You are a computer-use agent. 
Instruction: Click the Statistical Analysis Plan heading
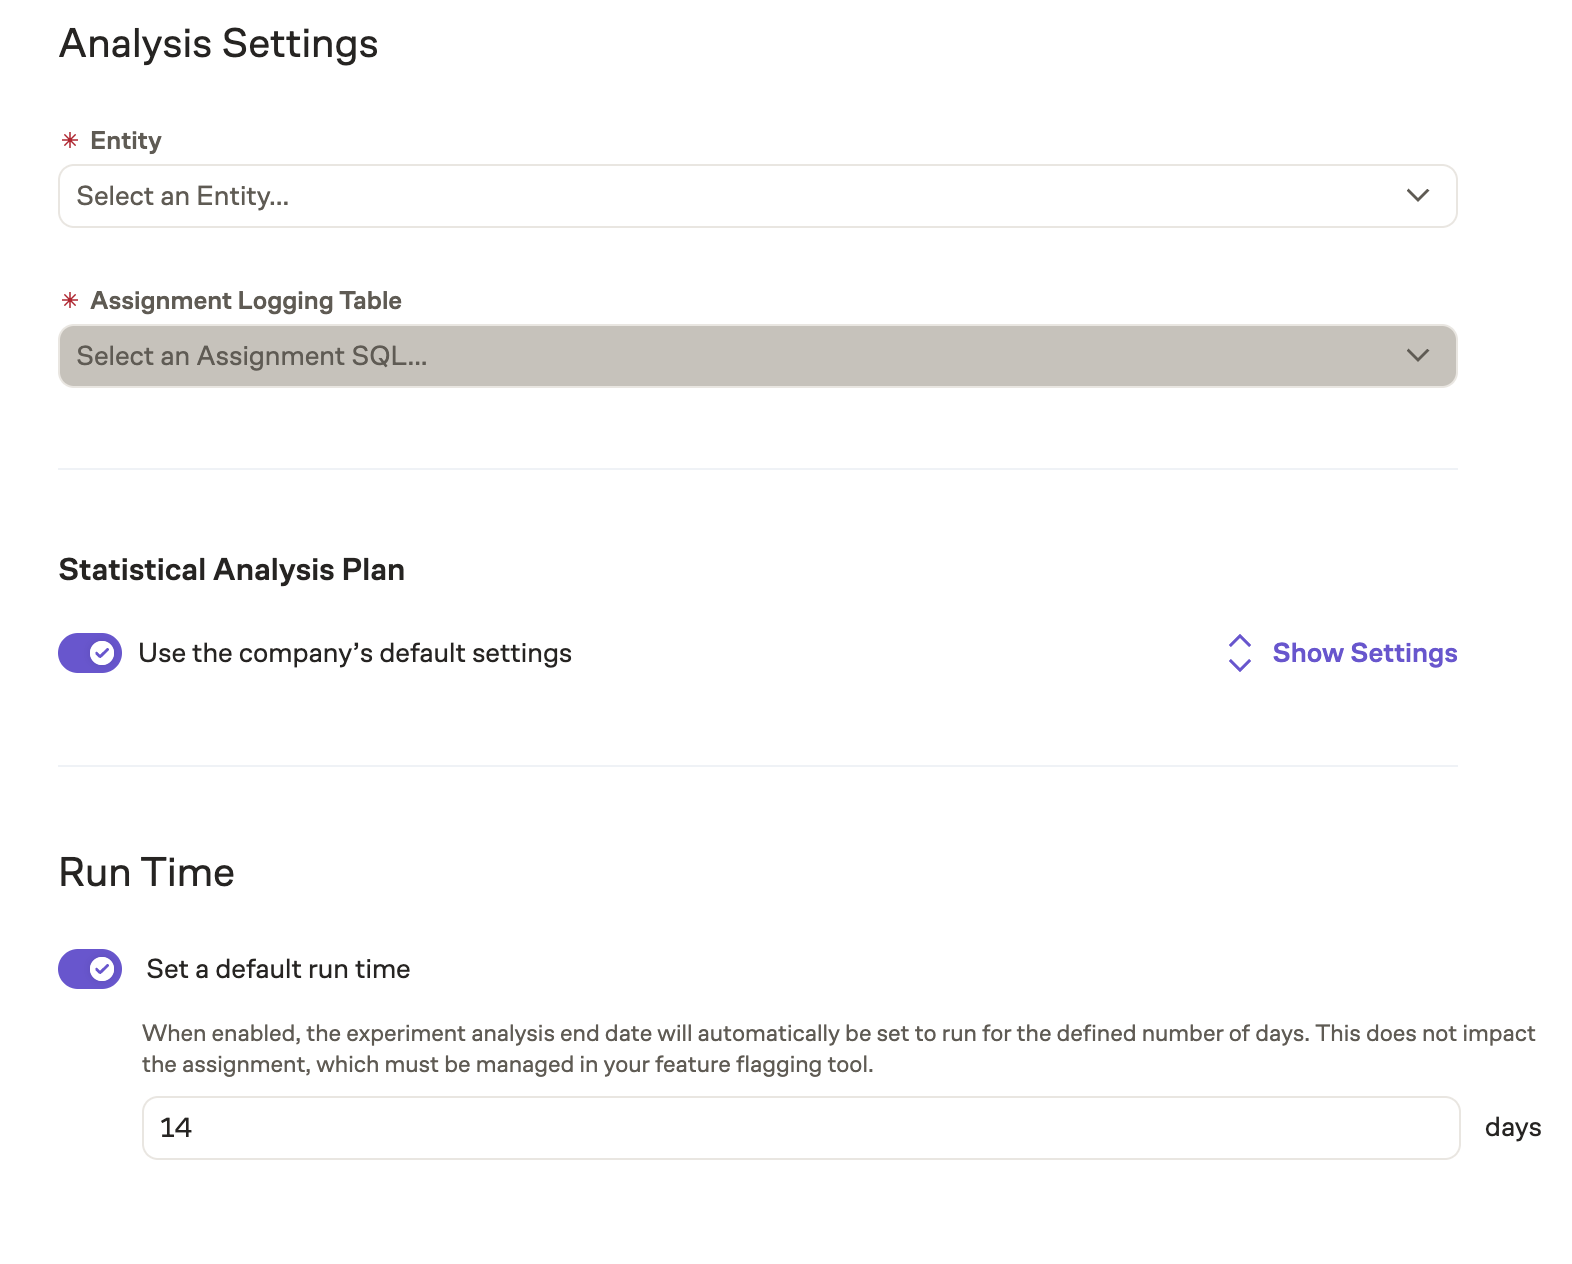(x=232, y=570)
